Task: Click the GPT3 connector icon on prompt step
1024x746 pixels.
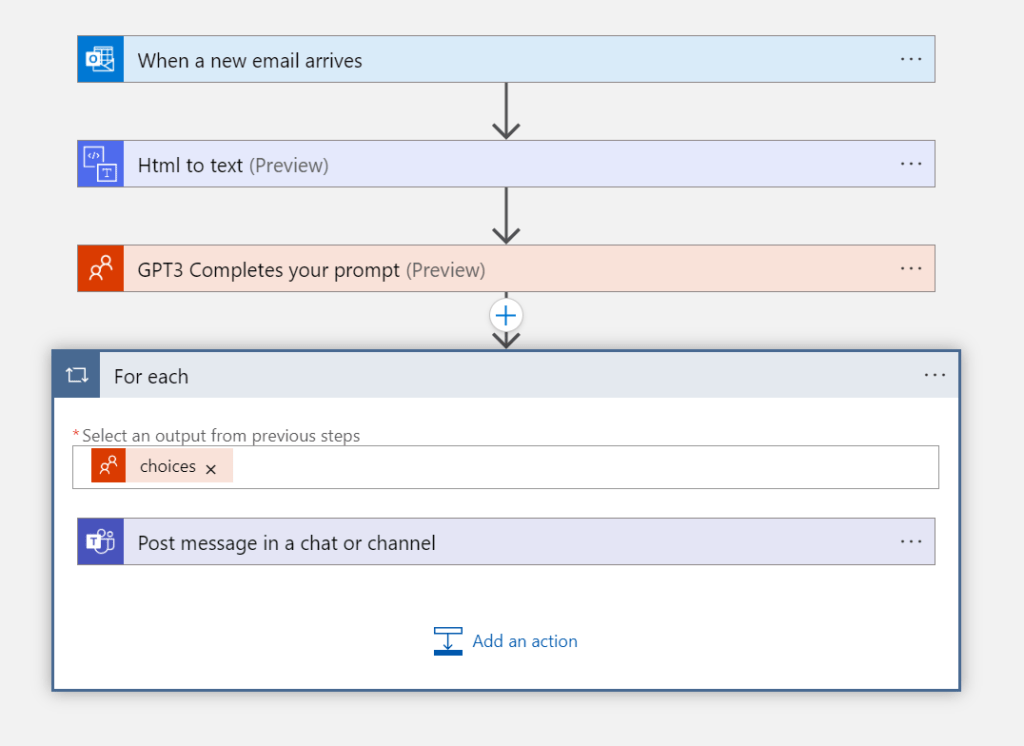Action: (101, 268)
